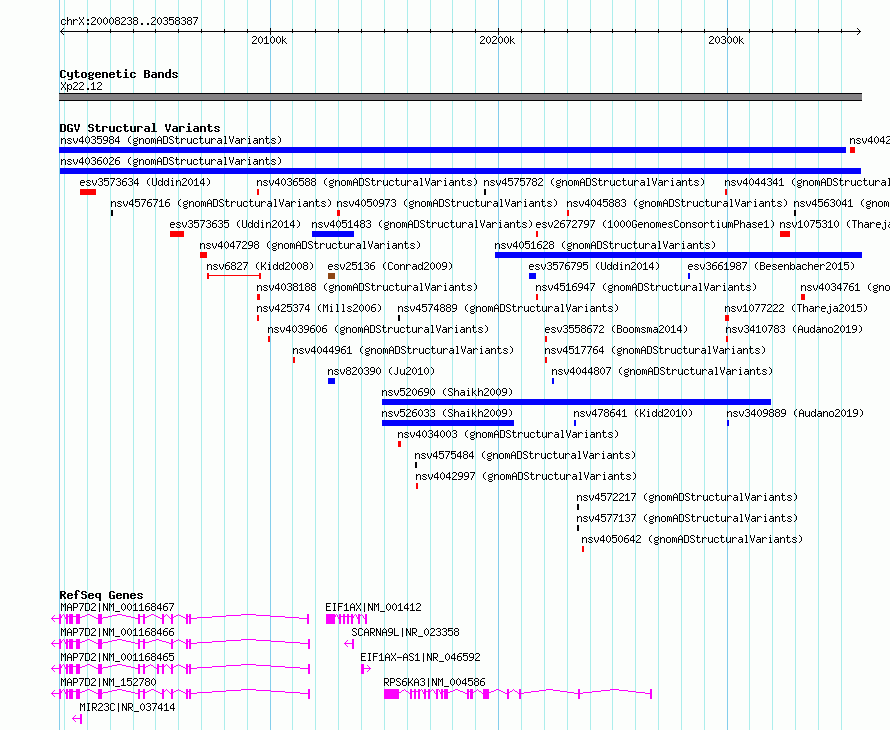The height and width of the screenshot is (730, 890).
Task: Open nsv4050642 variant label
Action: [692, 539]
